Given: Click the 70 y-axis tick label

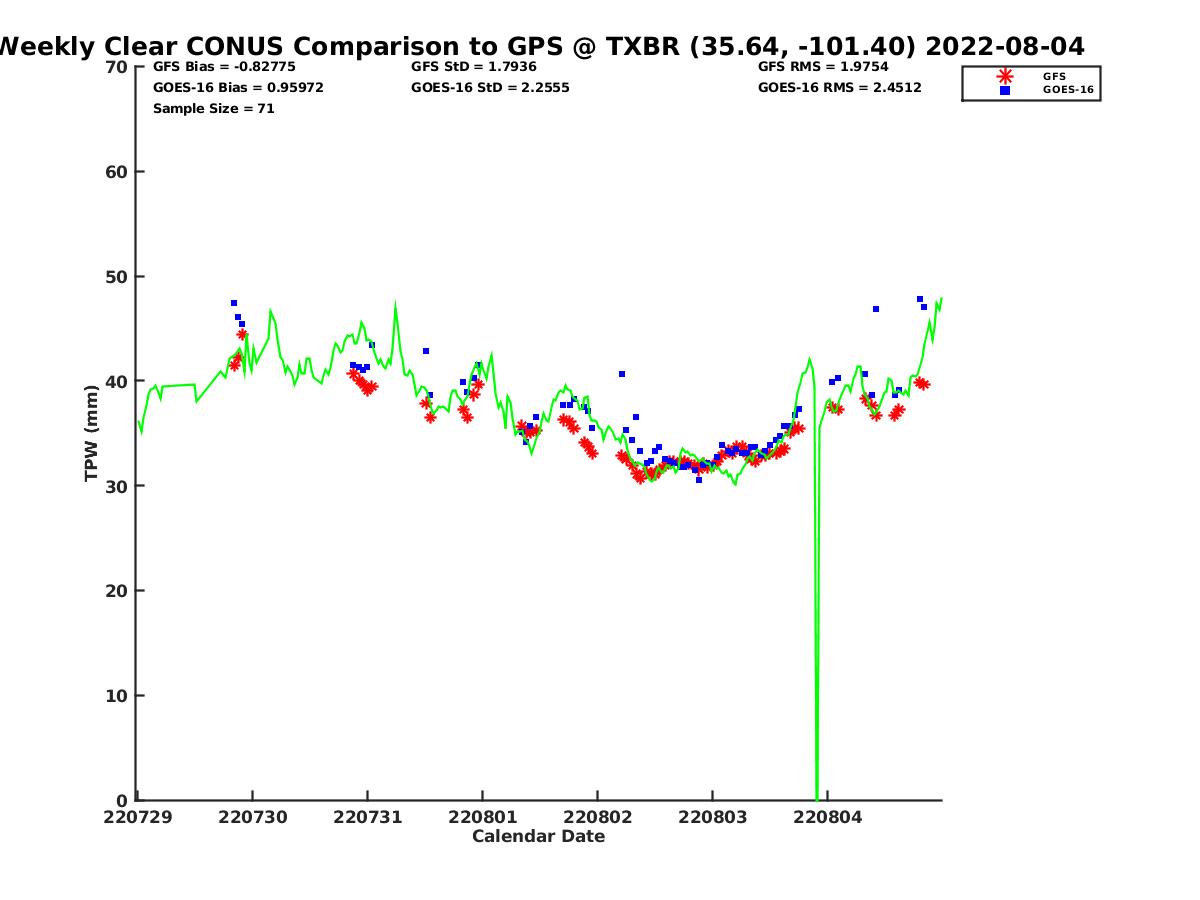Looking at the screenshot, I should coord(117,67).
